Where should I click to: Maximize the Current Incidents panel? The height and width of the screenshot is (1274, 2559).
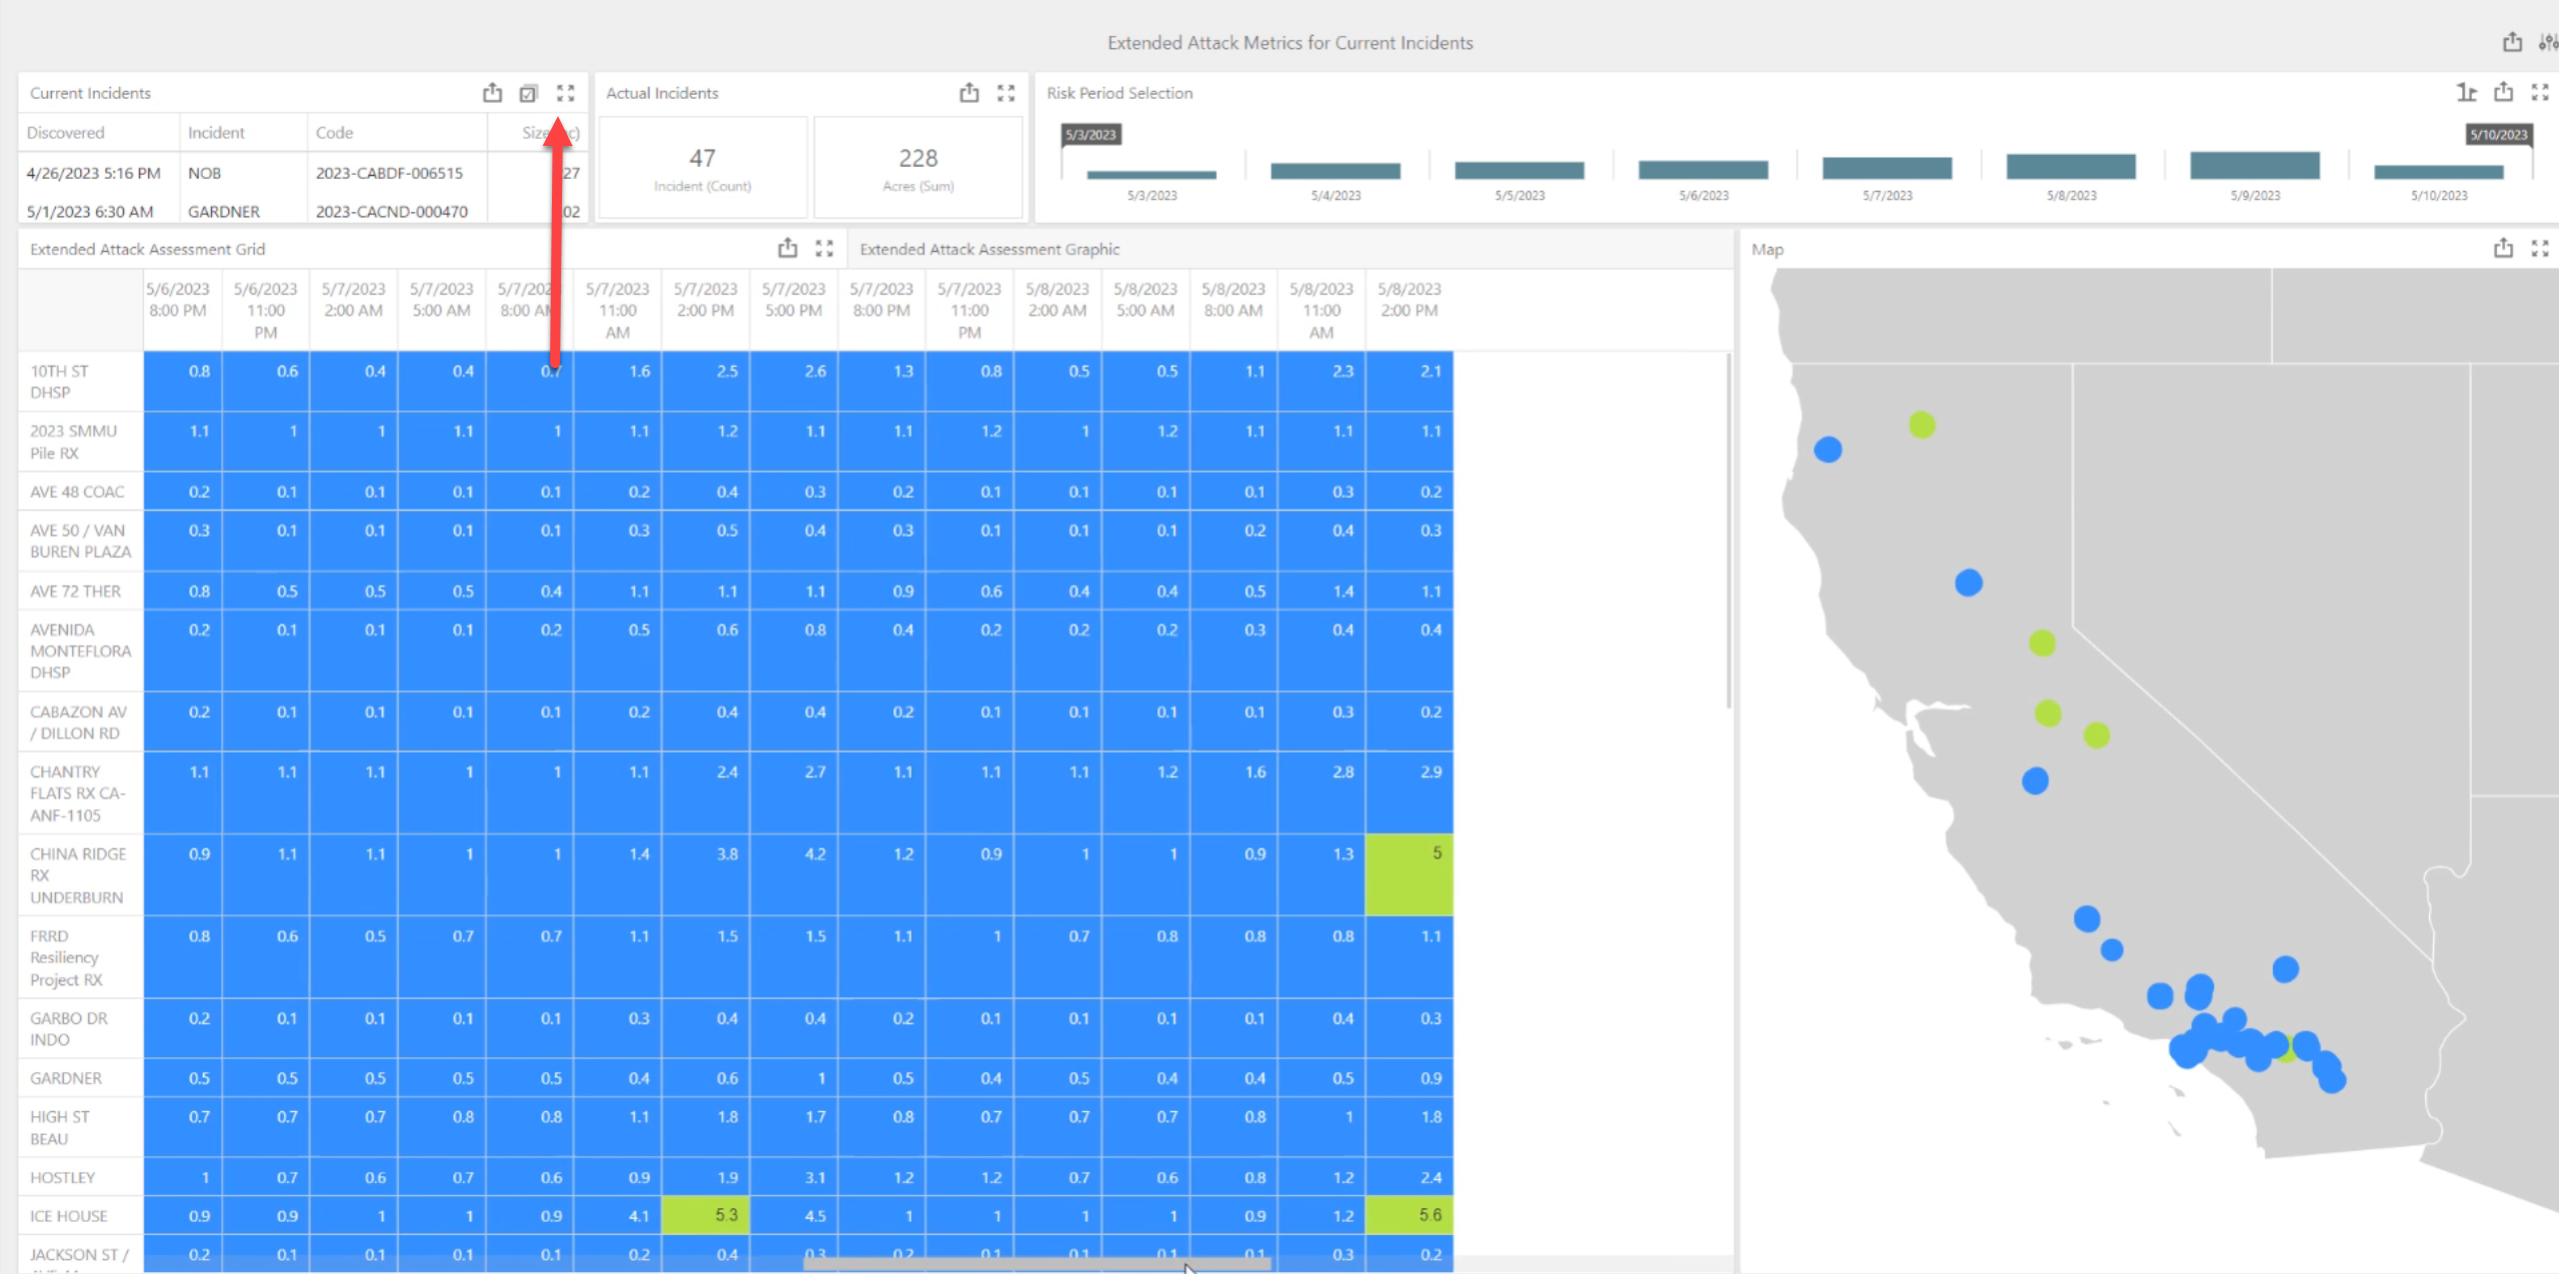[x=566, y=92]
